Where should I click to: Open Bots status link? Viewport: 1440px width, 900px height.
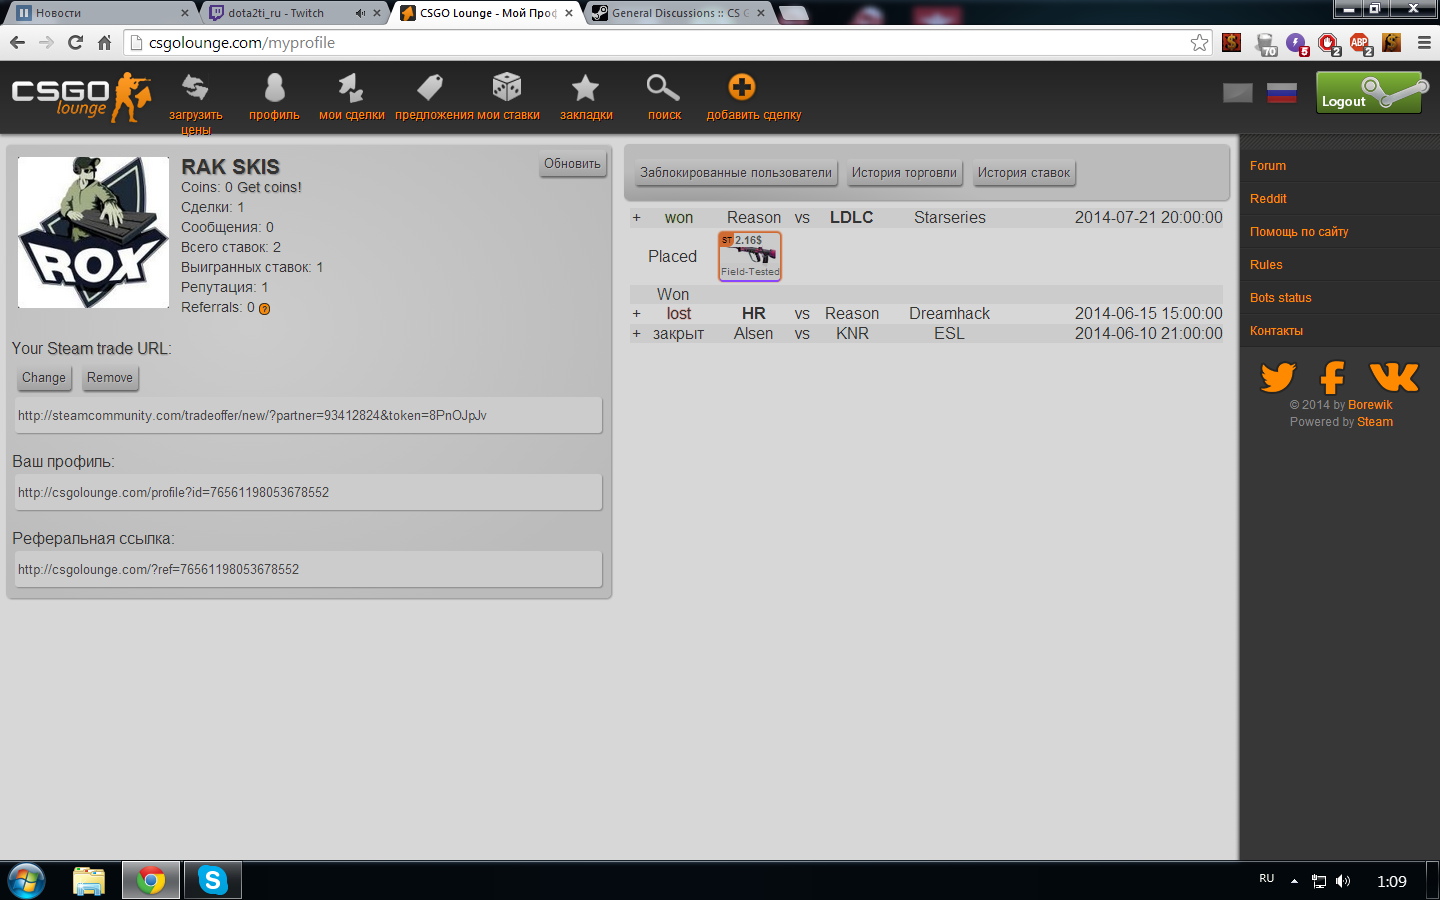[1280, 298]
